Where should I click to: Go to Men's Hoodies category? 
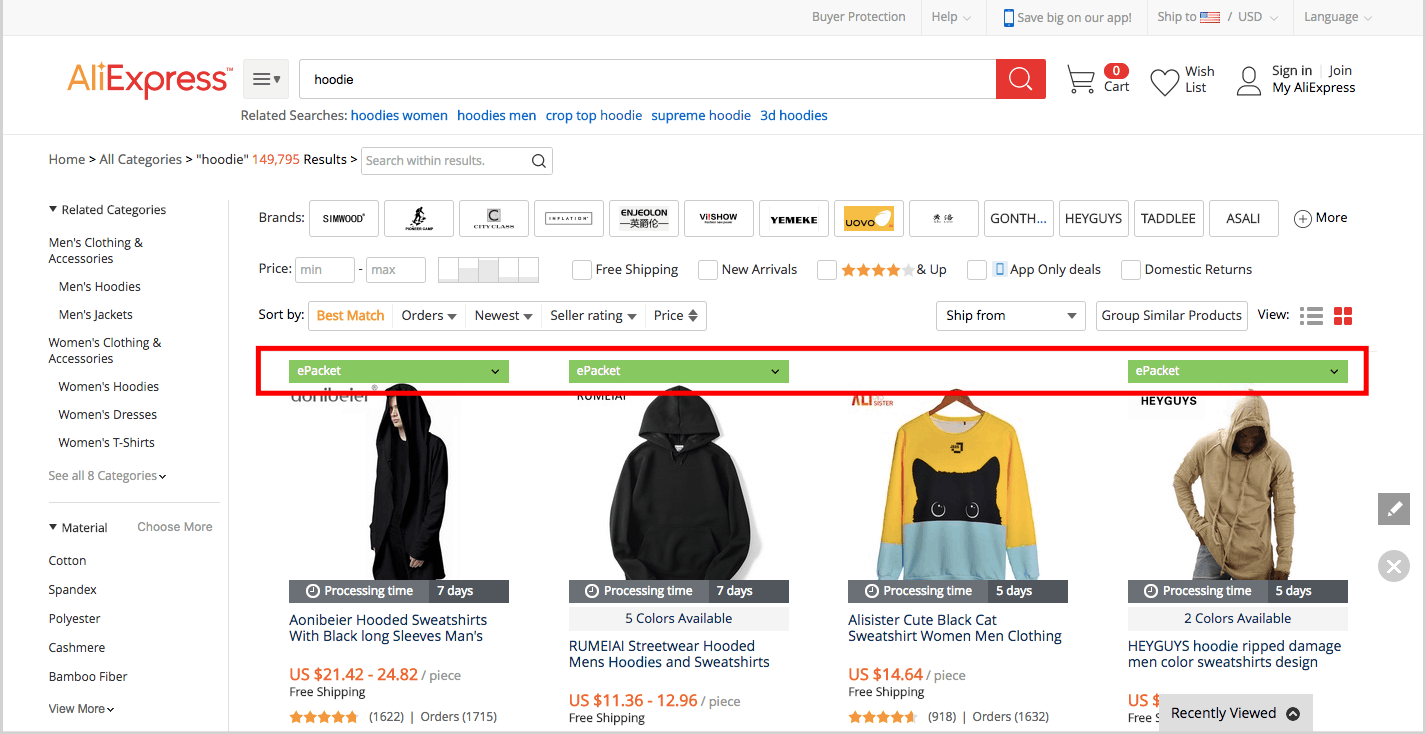pos(100,287)
